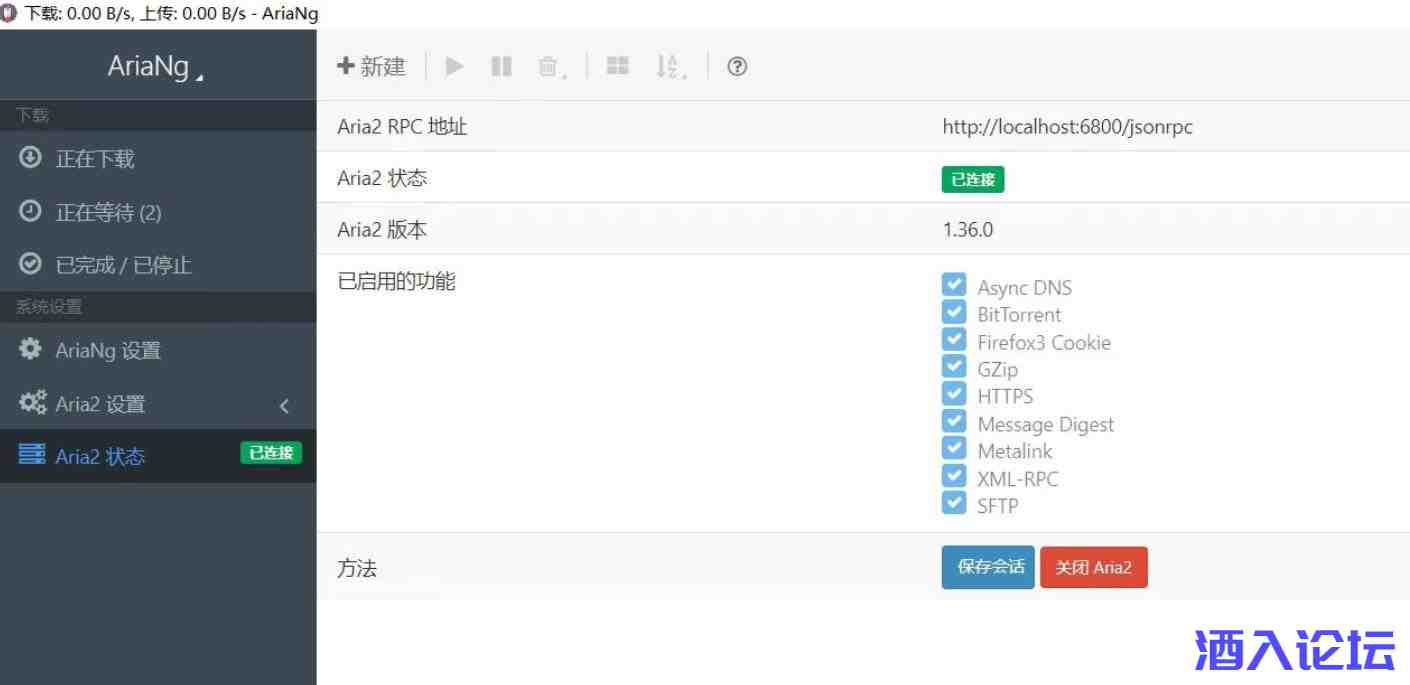Toggle the HTTPS checkbox
Viewport: 1410px width, 685px height.
tap(954, 394)
